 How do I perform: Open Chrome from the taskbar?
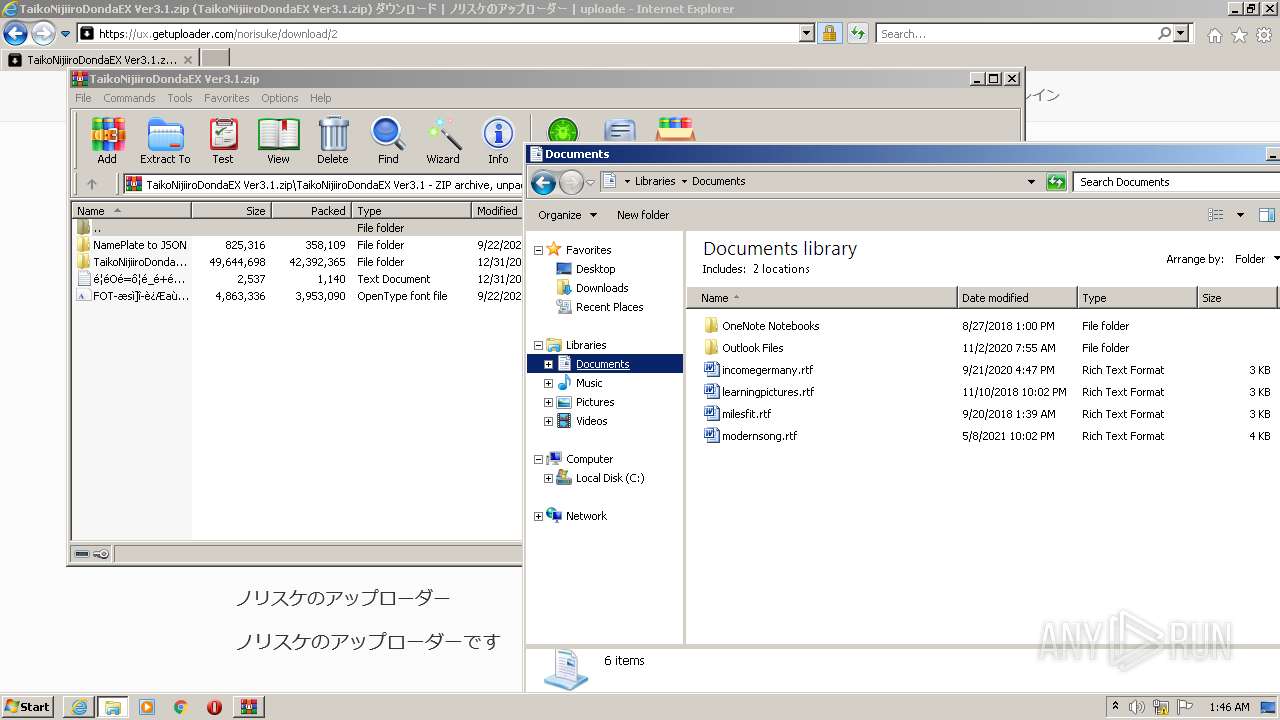coord(180,707)
